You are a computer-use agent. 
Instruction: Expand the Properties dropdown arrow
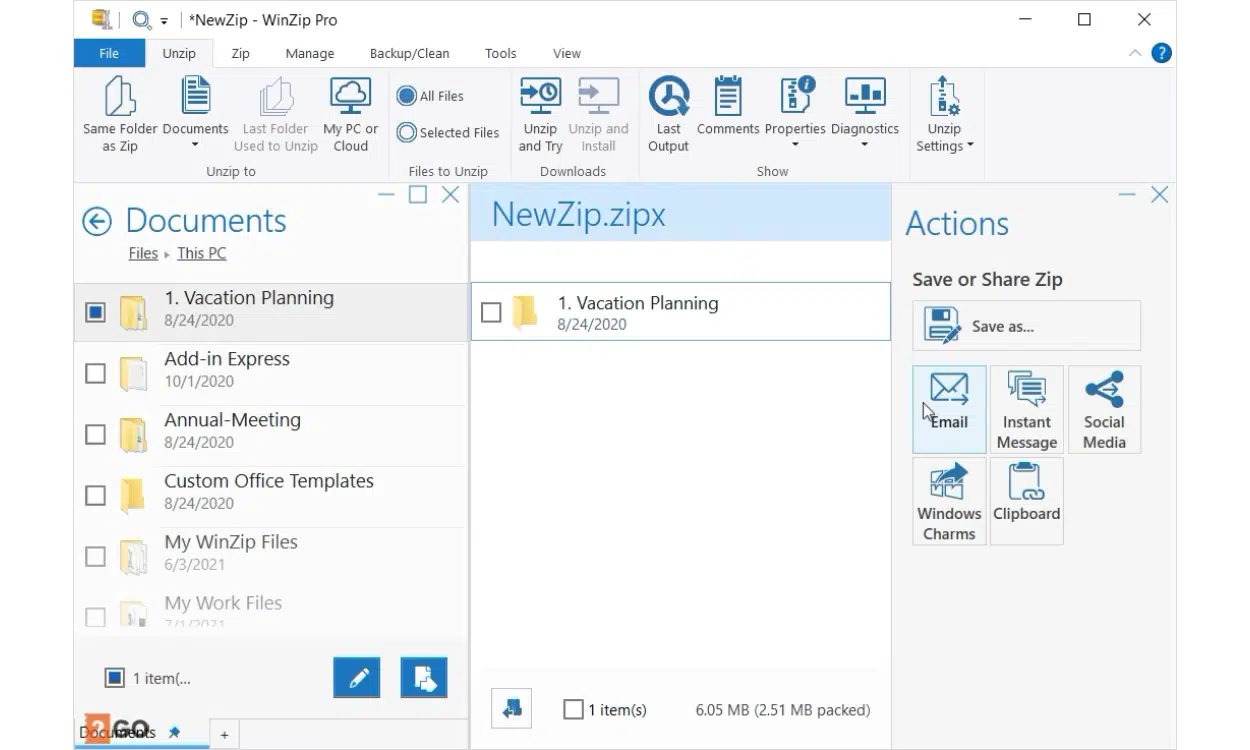pos(796,146)
